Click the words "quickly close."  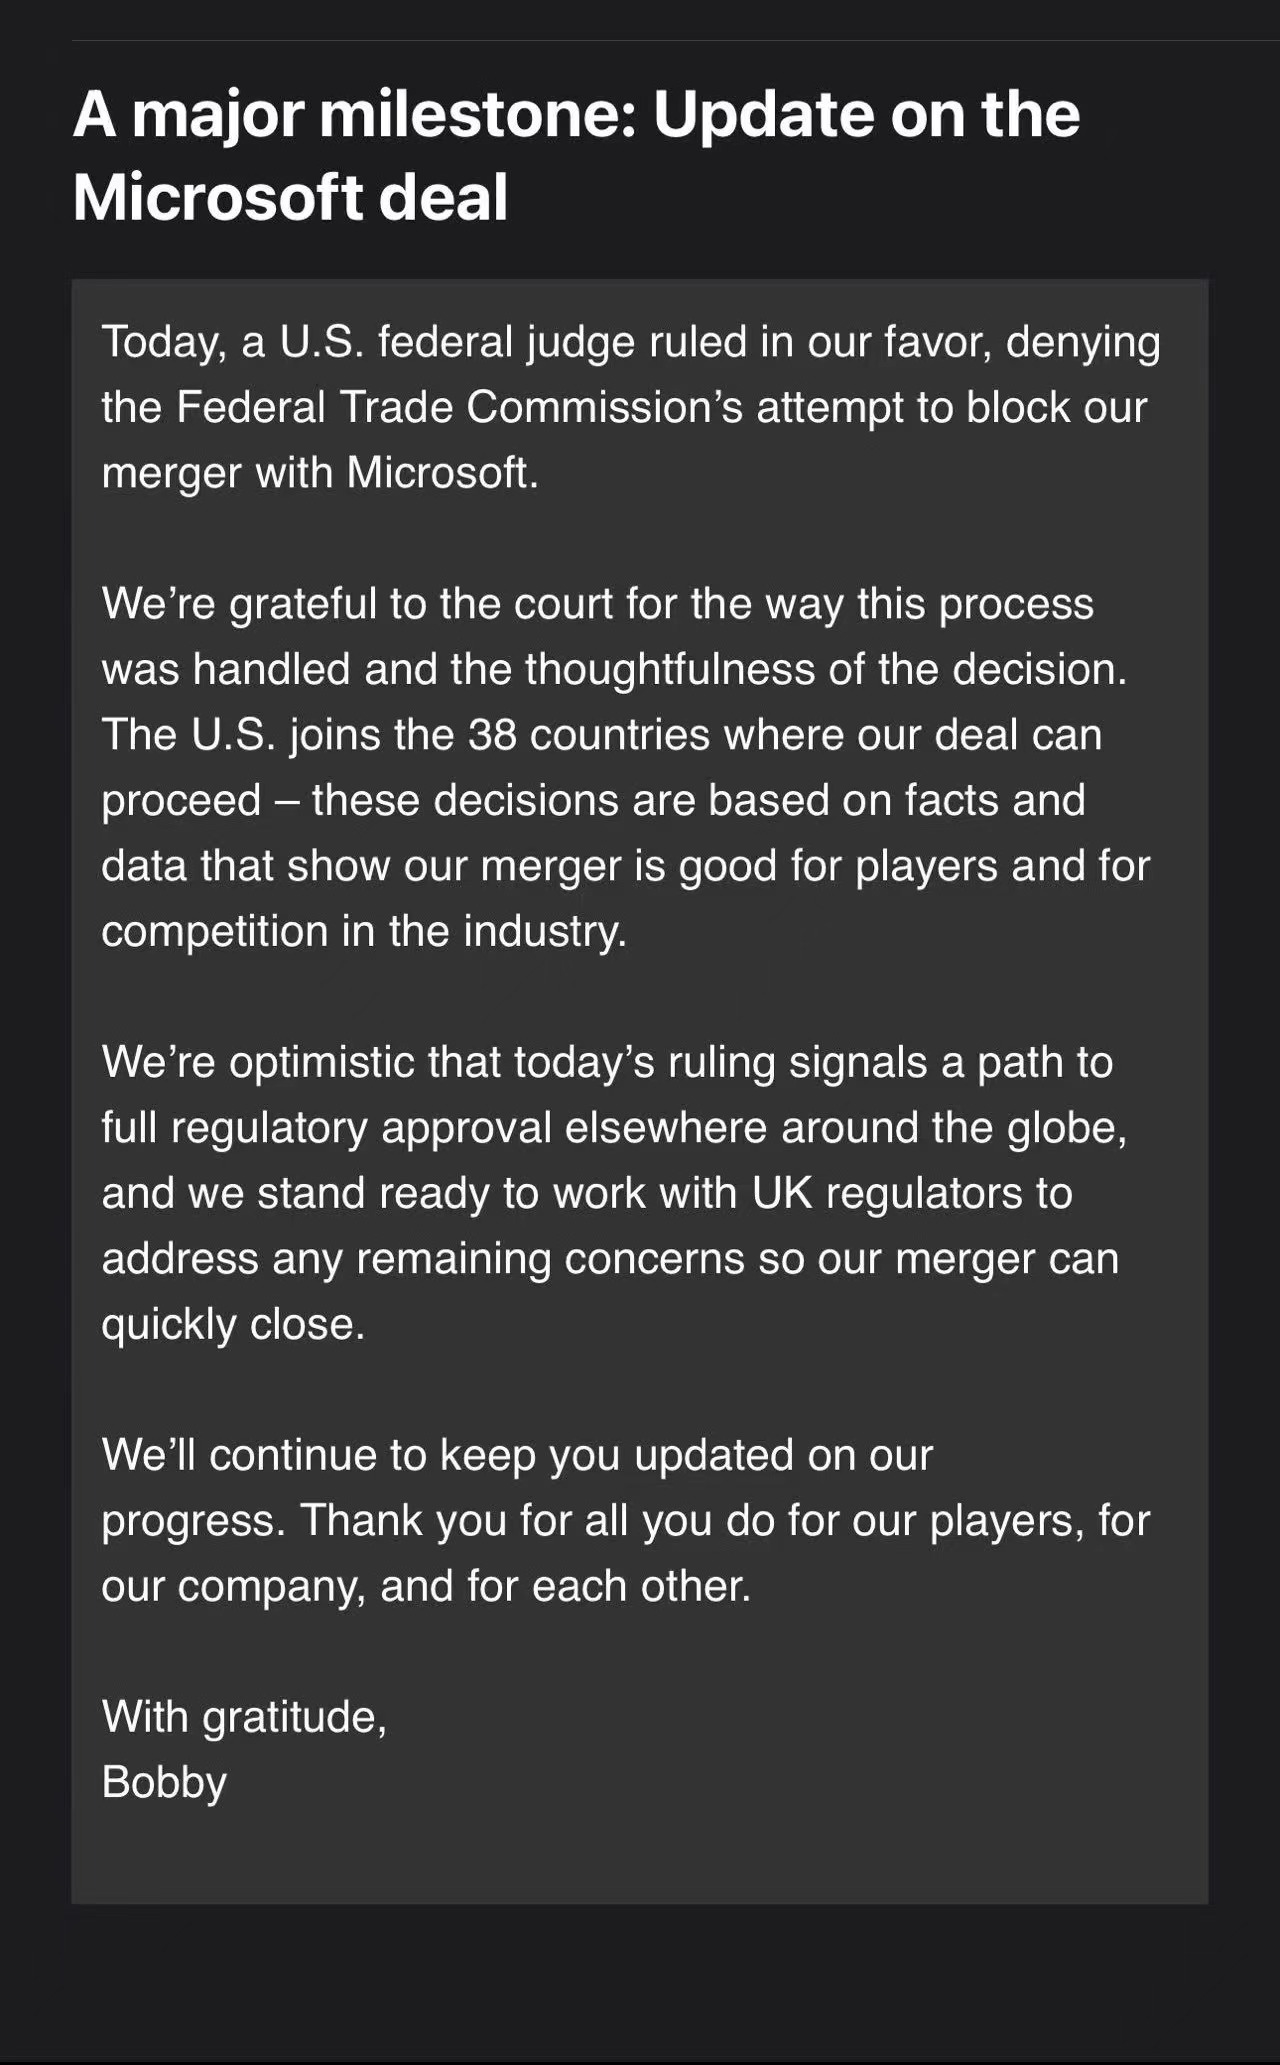click(x=233, y=1324)
